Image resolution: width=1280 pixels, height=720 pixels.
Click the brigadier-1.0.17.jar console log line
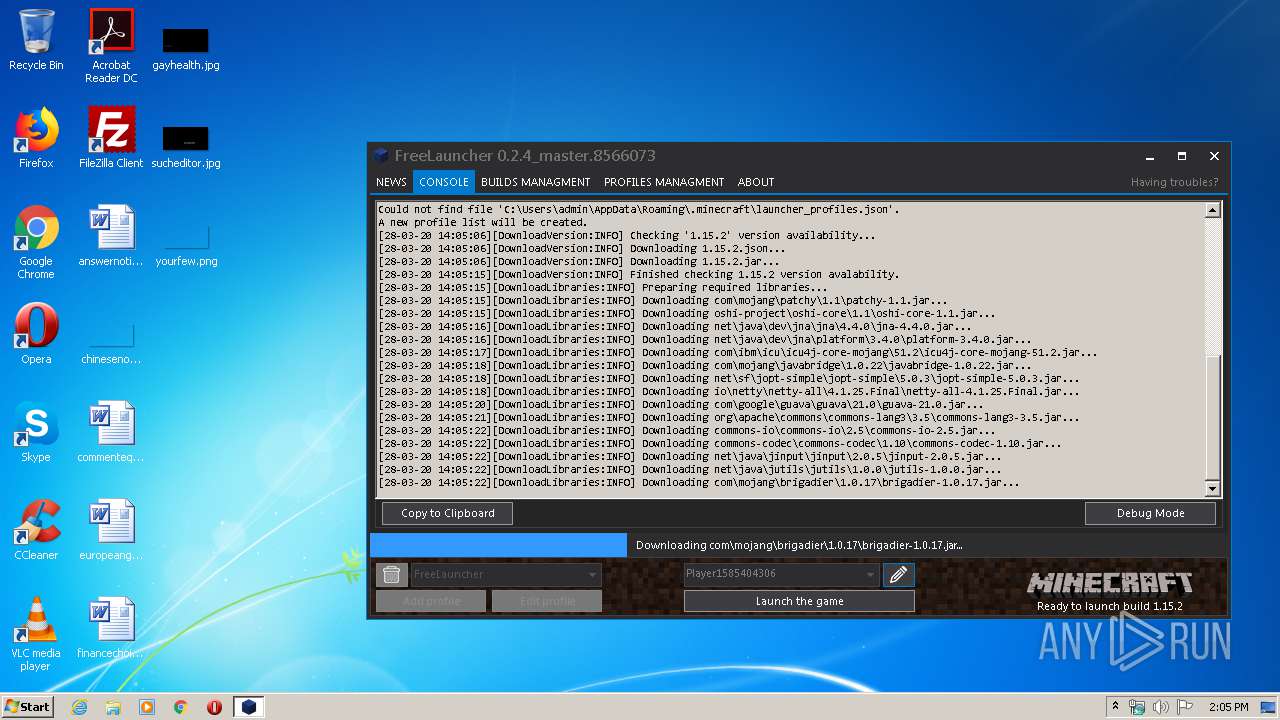coord(699,483)
